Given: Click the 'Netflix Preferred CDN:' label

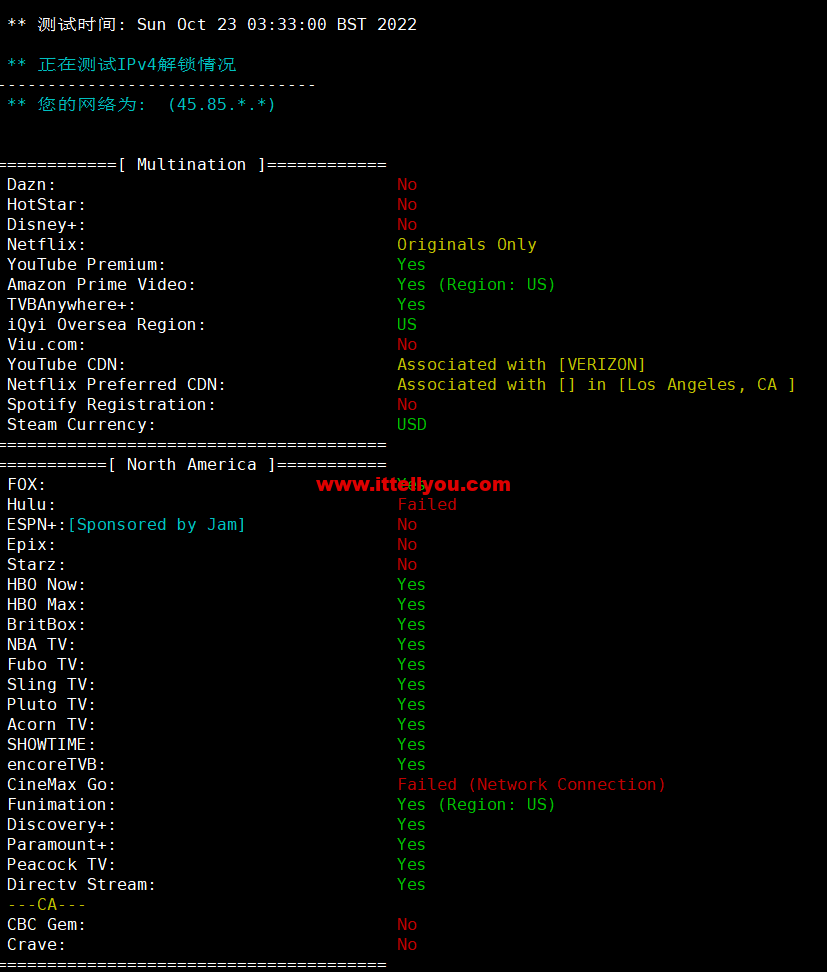Looking at the screenshot, I should coord(116,385).
